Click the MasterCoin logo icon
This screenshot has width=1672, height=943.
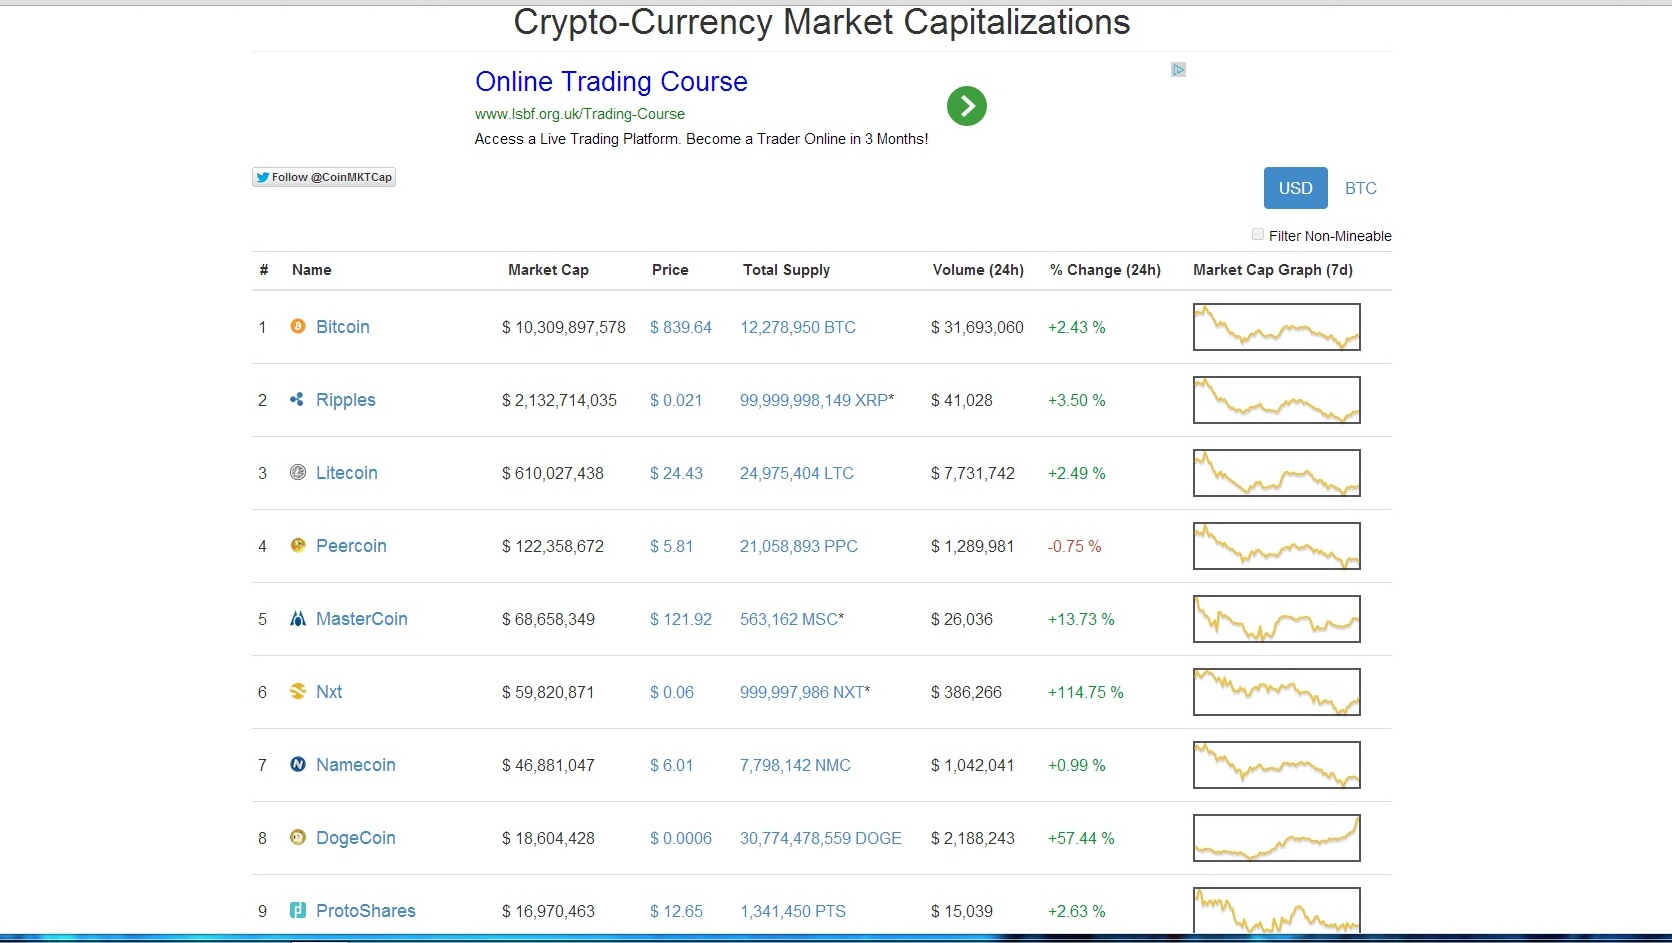tap(297, 618)
